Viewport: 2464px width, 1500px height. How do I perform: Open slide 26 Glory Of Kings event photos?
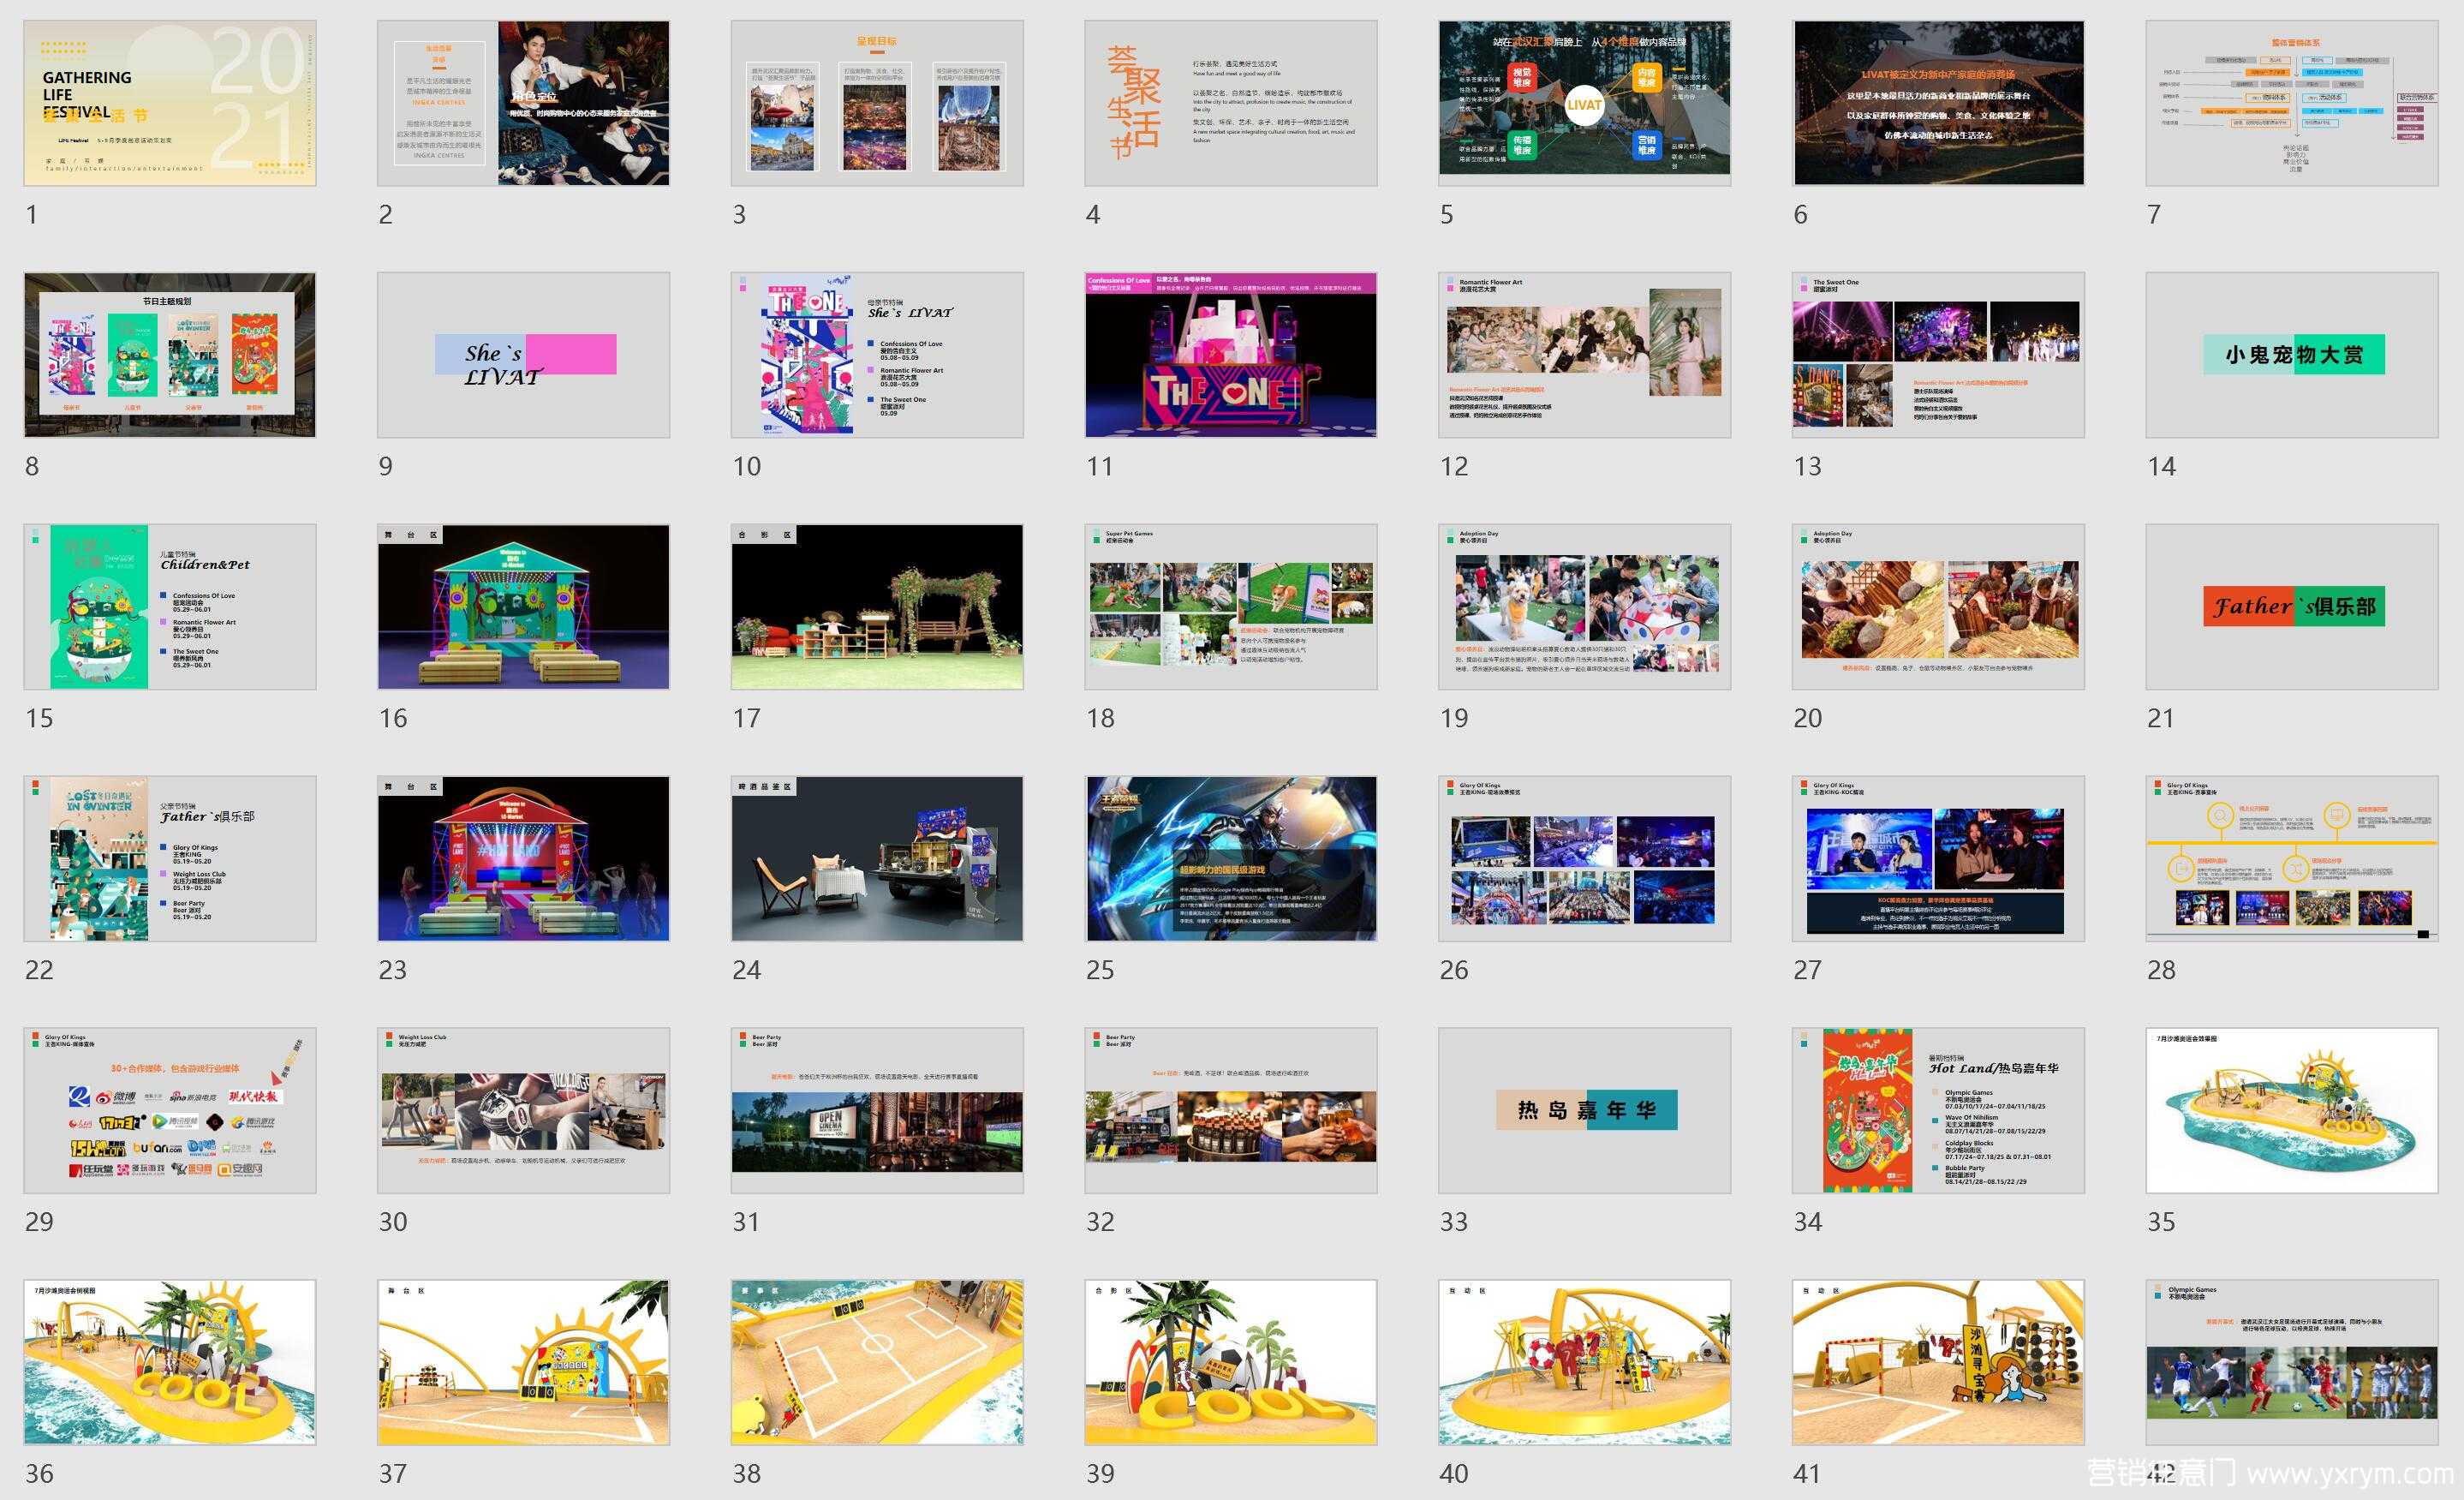pyautogui.click(x=1584, y=859)
